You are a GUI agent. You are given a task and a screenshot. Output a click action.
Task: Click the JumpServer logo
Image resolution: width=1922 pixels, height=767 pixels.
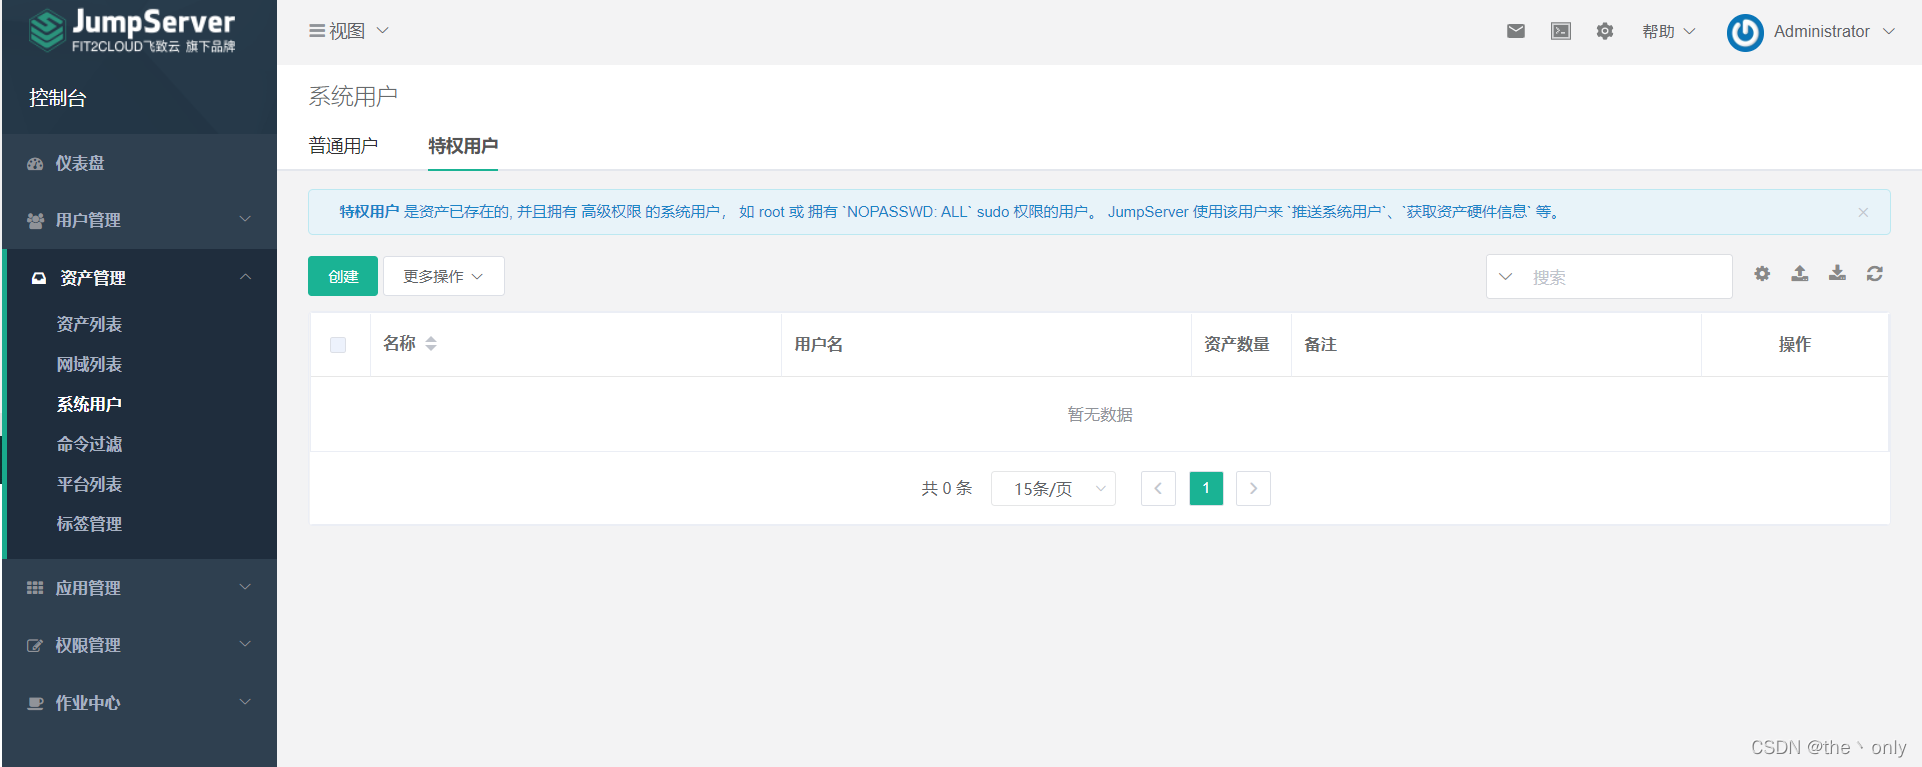(x=133, y=31)
